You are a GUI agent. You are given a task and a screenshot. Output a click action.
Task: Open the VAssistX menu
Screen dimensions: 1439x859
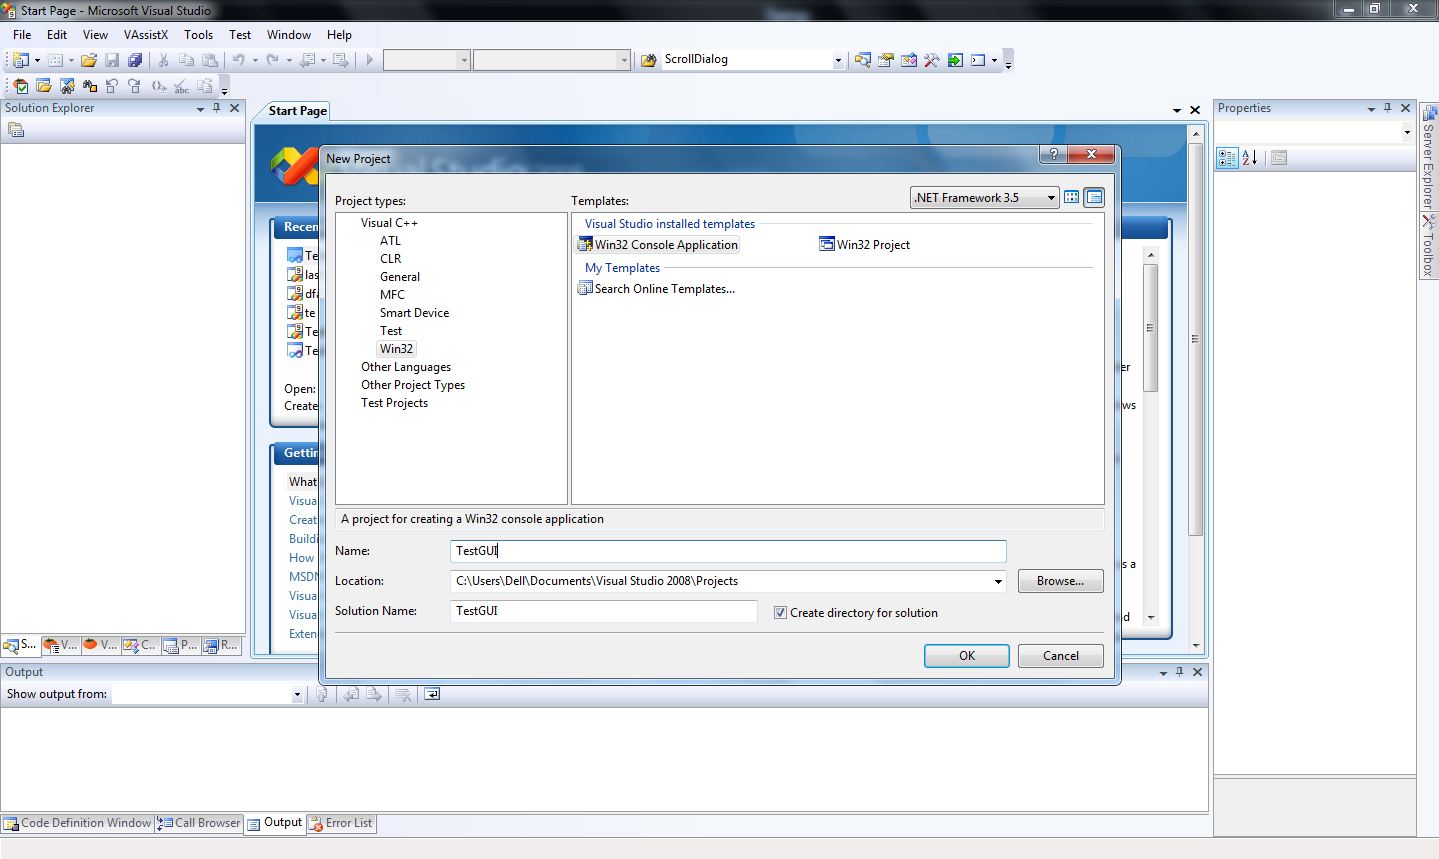(146, 34)
